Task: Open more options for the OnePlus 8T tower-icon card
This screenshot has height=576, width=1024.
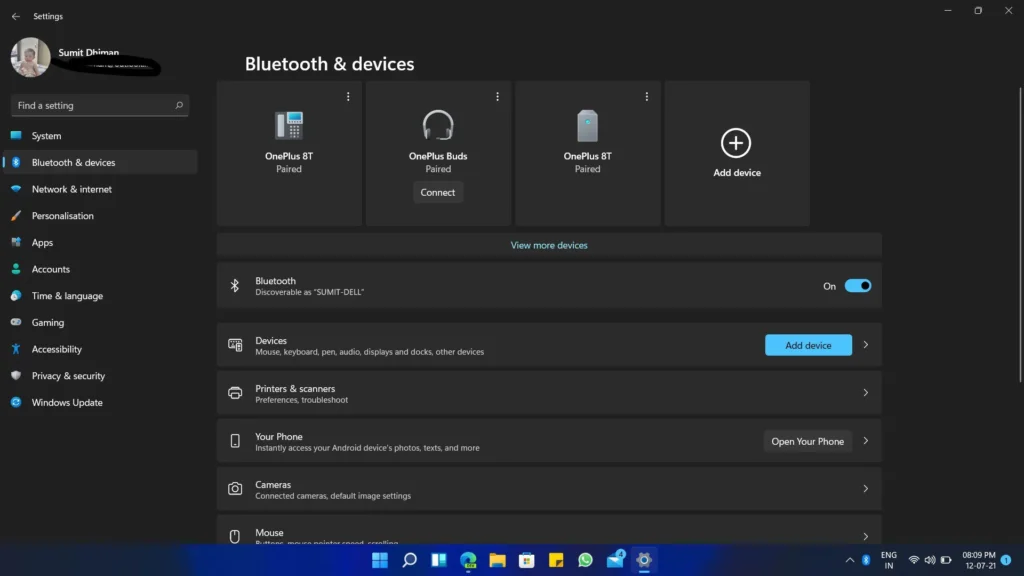Action: coord(647,97)
